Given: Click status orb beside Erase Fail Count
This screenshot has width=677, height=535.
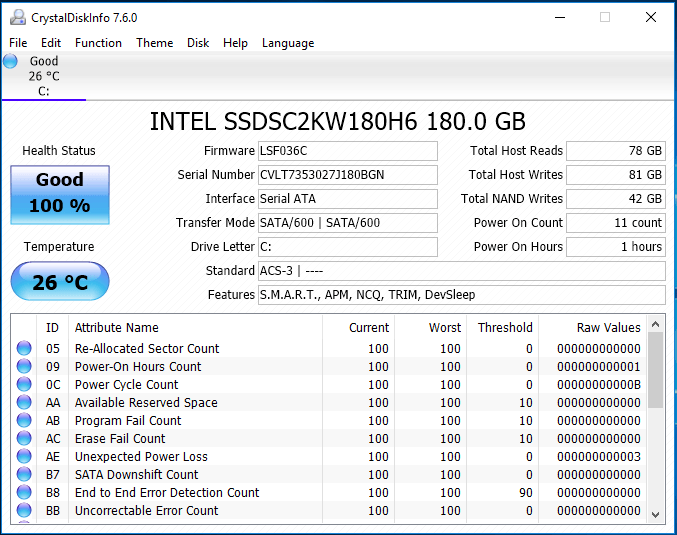Looking at the screenshot, I should 24,439.
